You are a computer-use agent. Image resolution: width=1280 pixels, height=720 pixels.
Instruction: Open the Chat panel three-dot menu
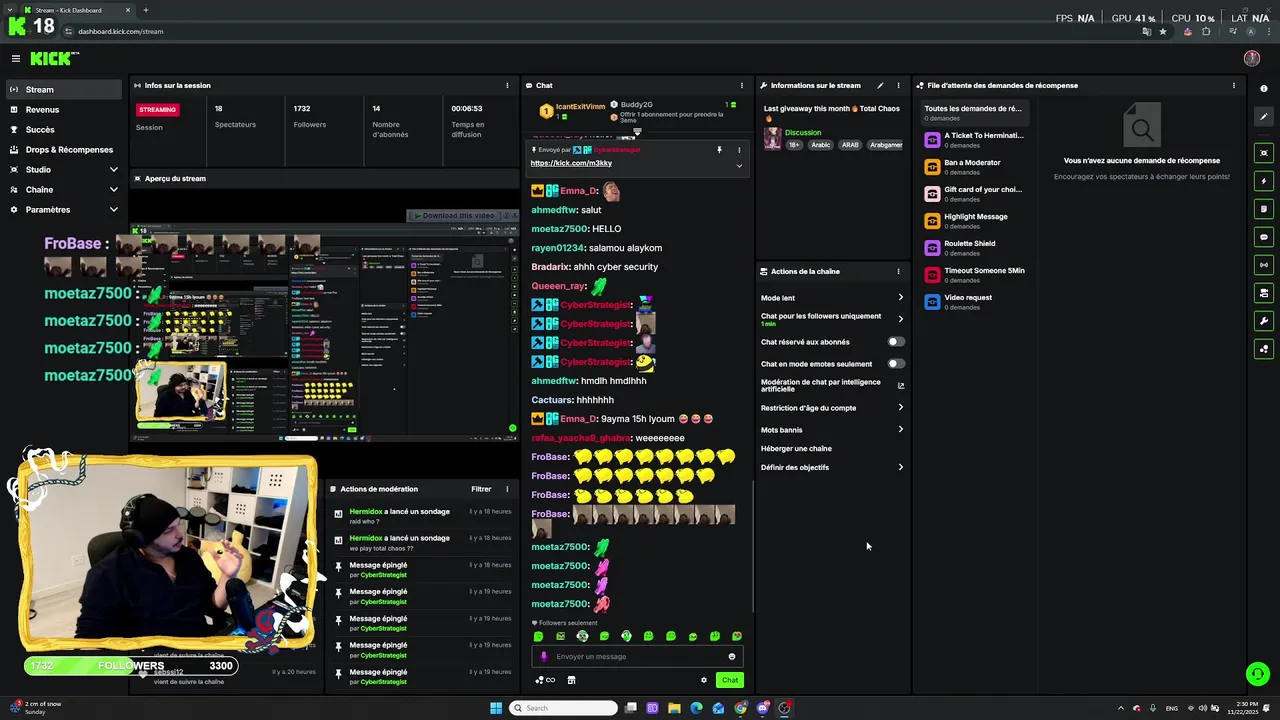pyautogui.click(x=741, y=85)
